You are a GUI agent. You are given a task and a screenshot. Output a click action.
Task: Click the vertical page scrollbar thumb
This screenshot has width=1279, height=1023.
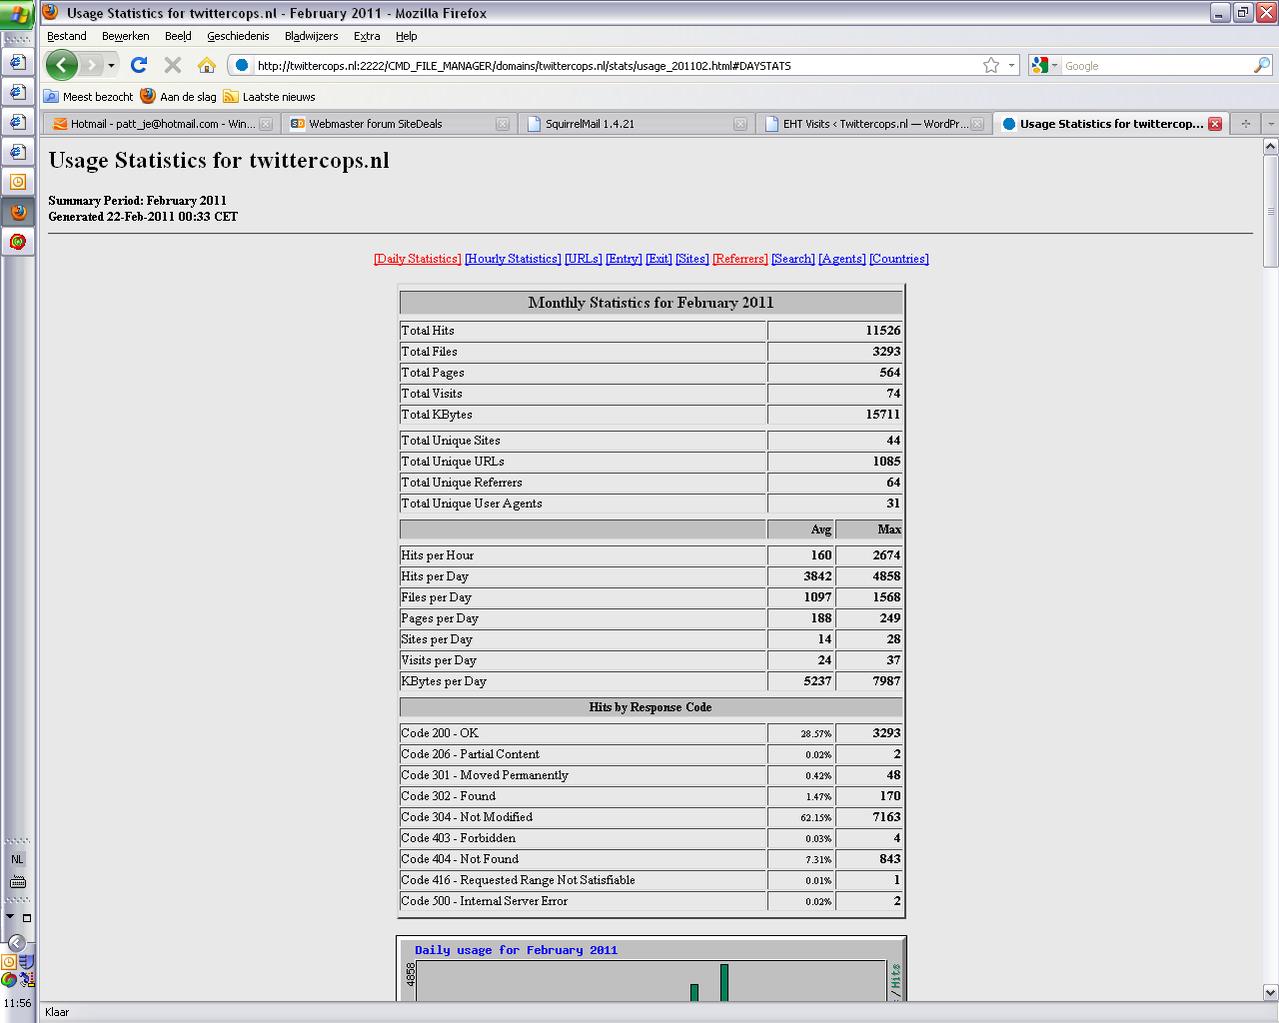click(1270, 211)
